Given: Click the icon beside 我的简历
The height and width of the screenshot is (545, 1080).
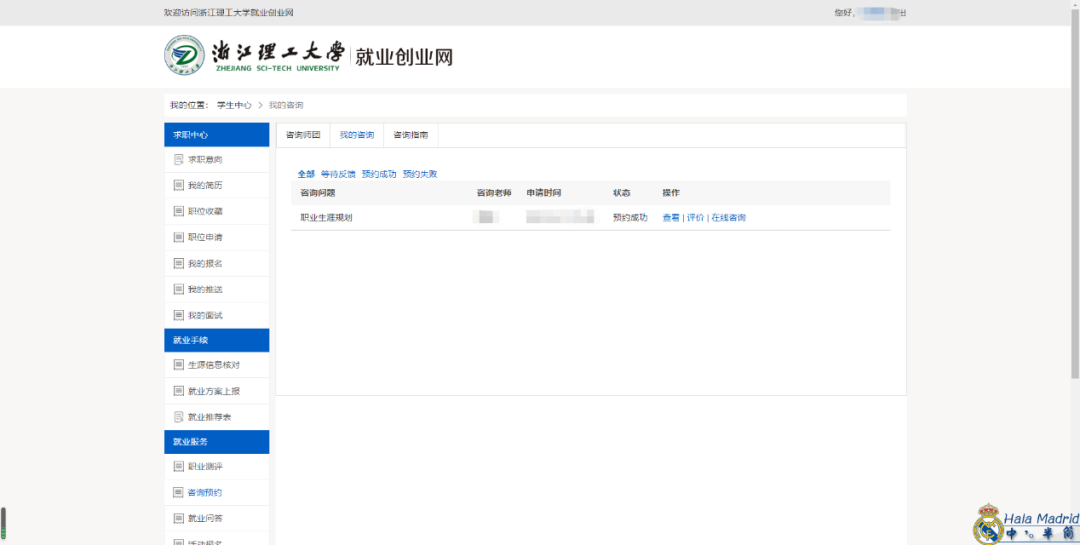Looking at the screenshot, I should click(179, 186).
